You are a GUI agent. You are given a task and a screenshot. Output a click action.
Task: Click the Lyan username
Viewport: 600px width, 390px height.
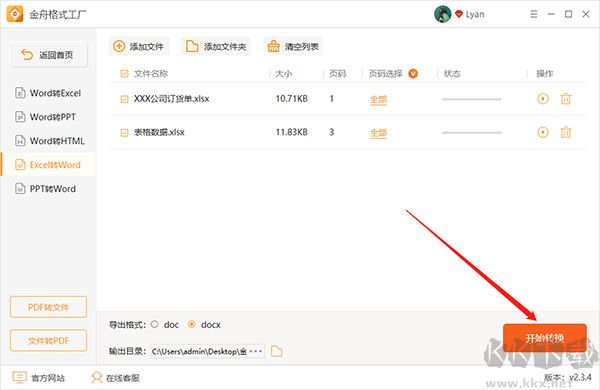tap(475, 15)
